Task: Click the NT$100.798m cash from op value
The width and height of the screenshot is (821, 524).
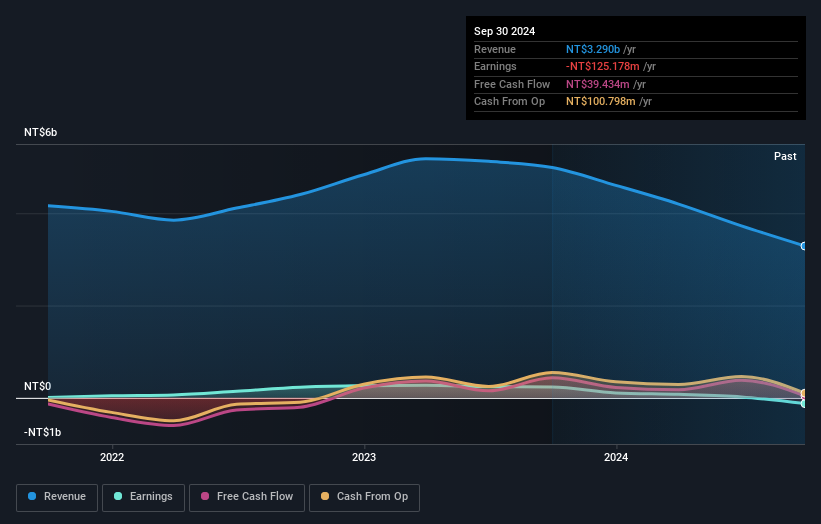Action: click(601, 102)
